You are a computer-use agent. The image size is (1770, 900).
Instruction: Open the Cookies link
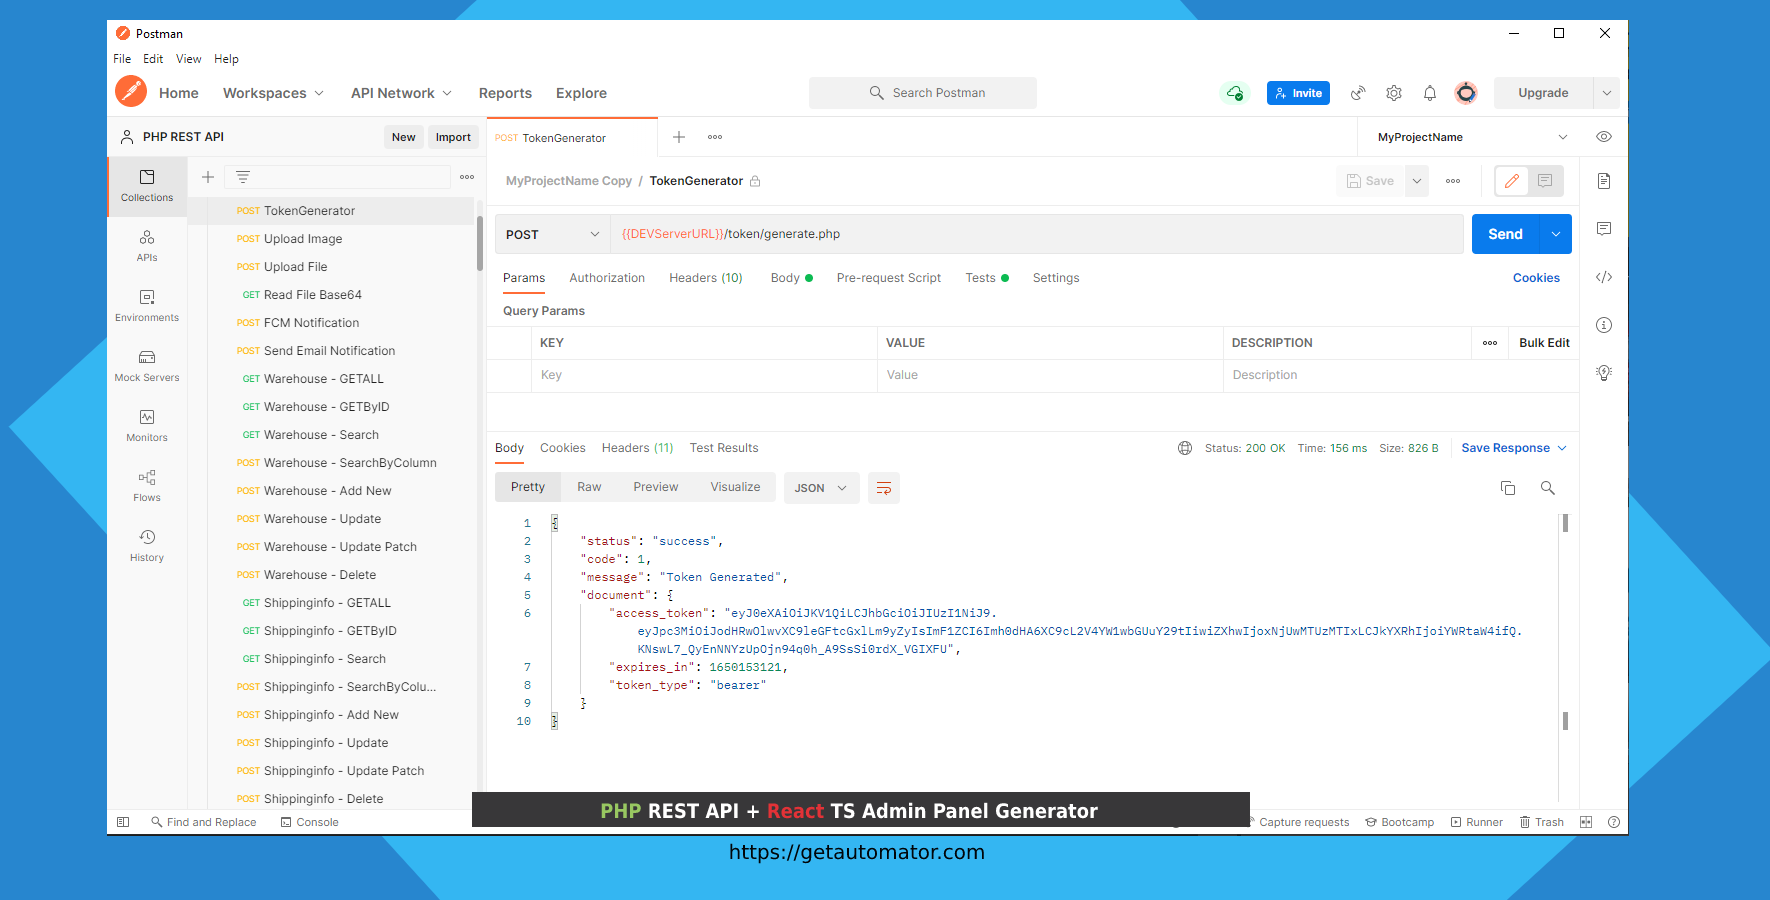(x=1536, y=278)
